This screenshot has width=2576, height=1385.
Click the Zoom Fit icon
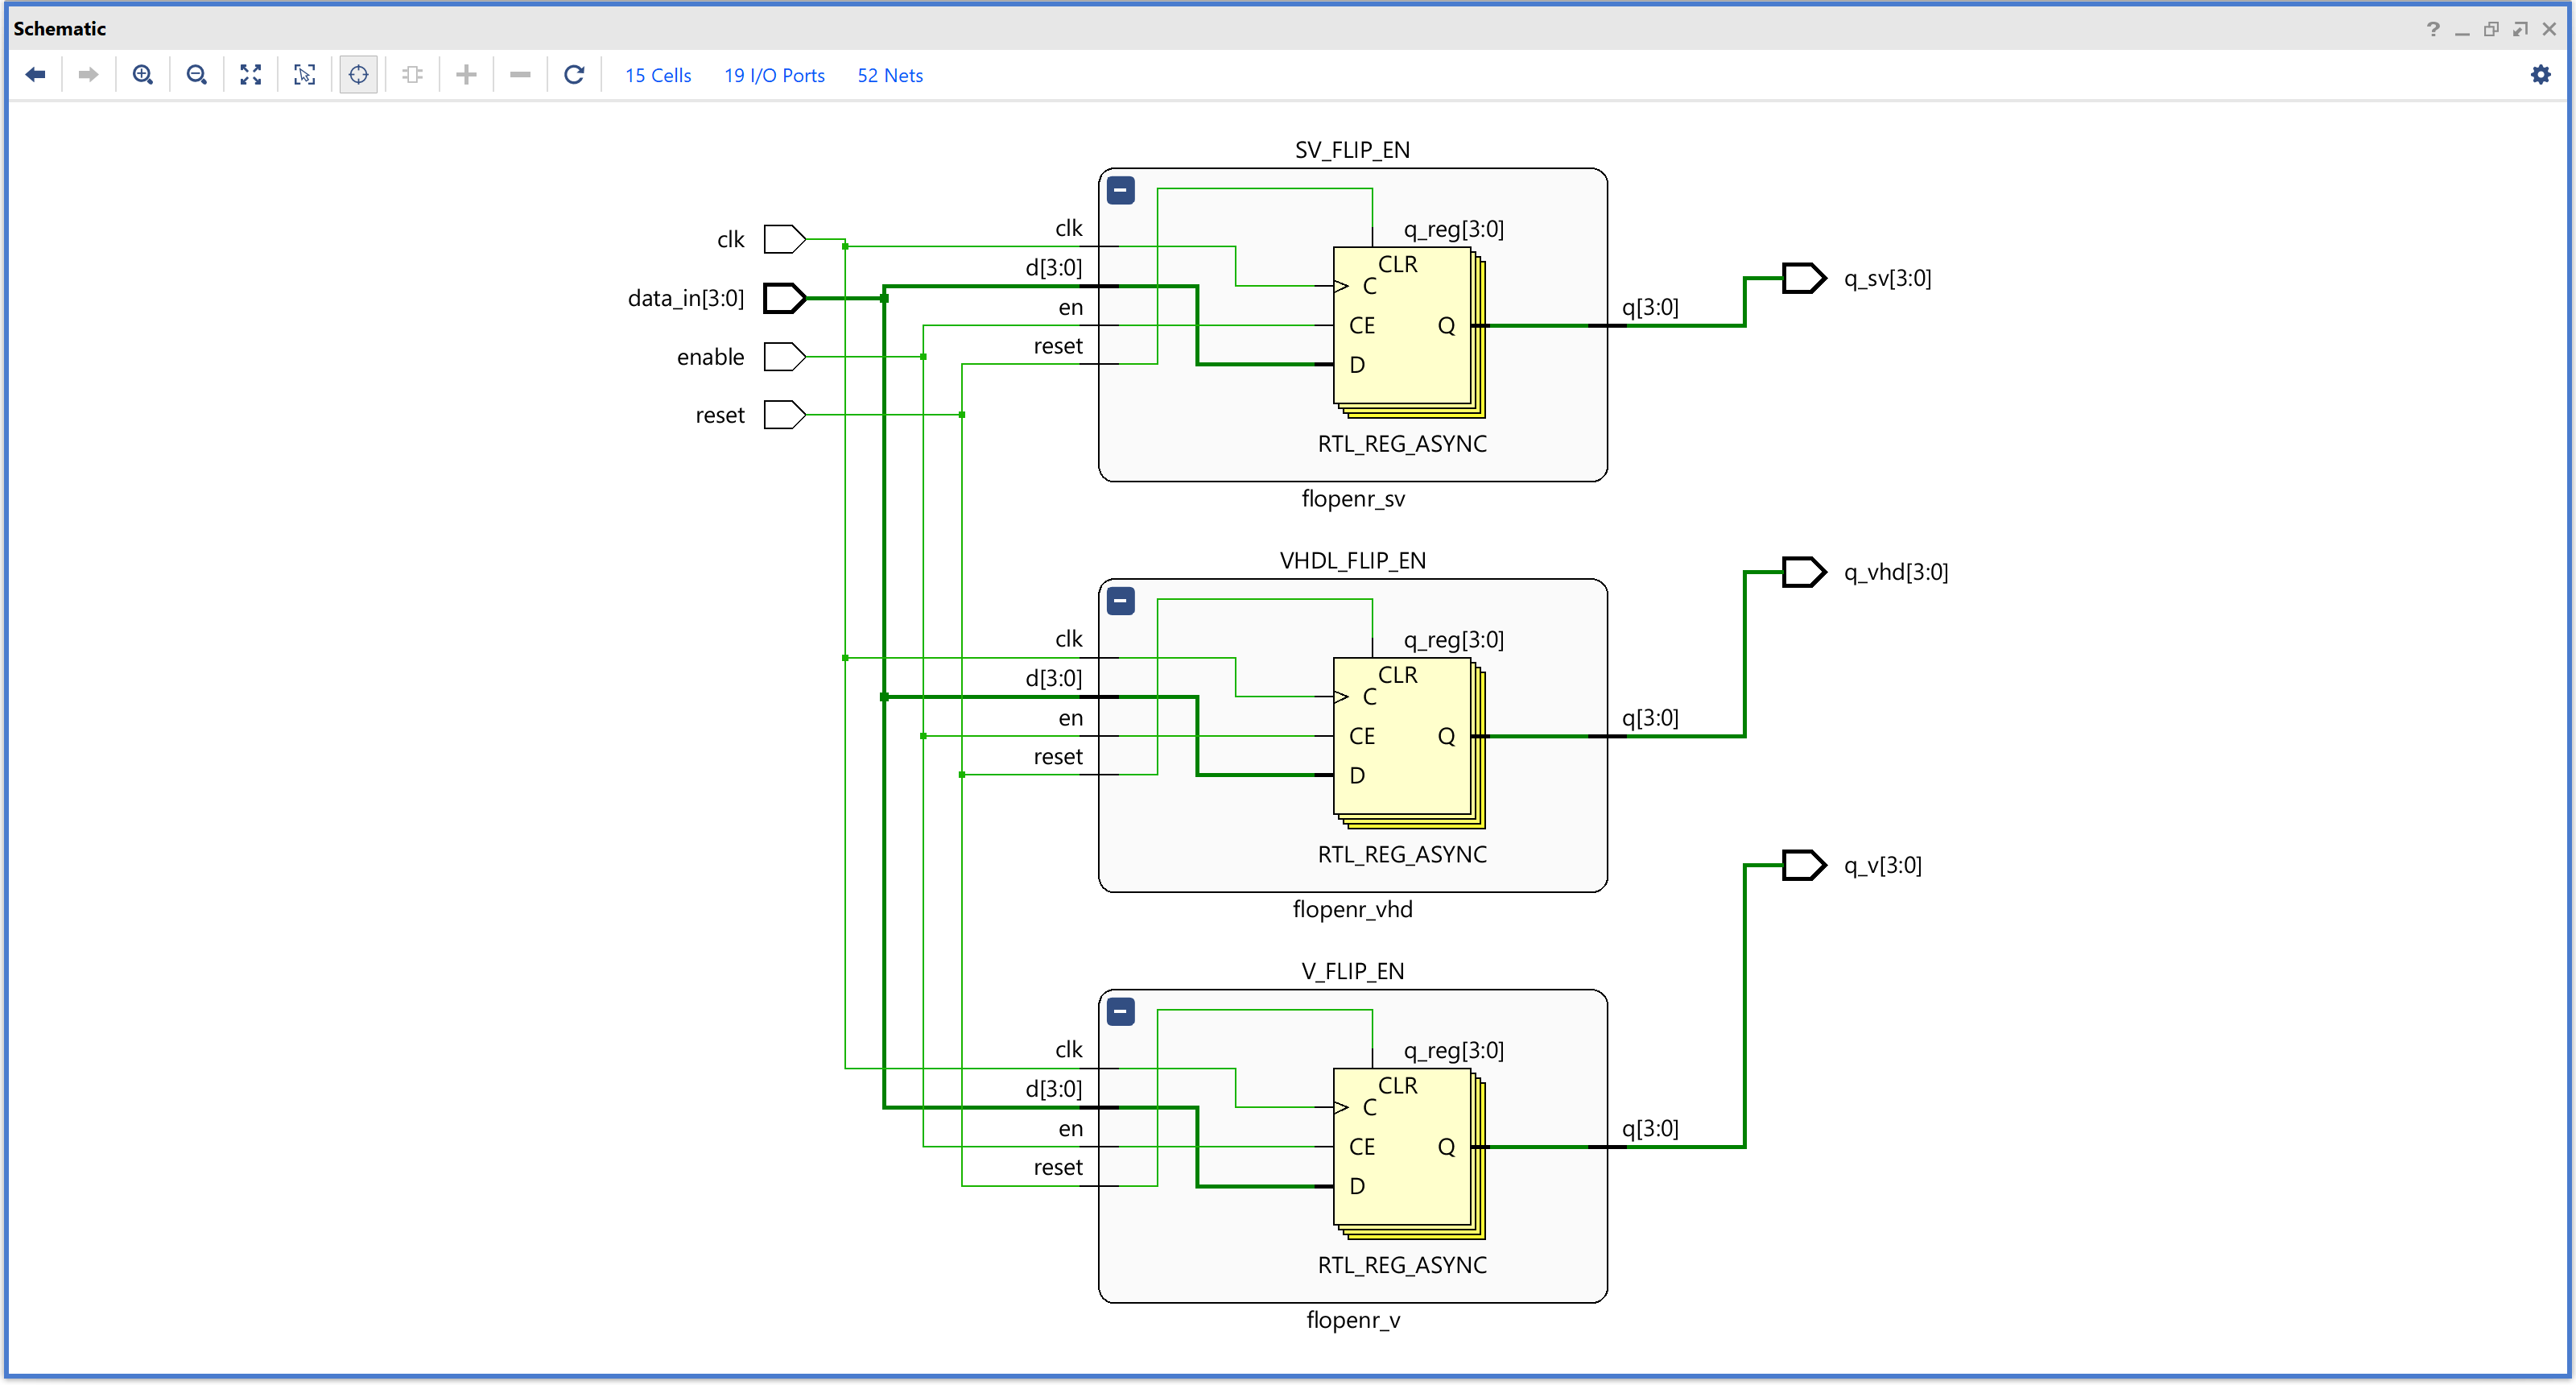point(251,75)
